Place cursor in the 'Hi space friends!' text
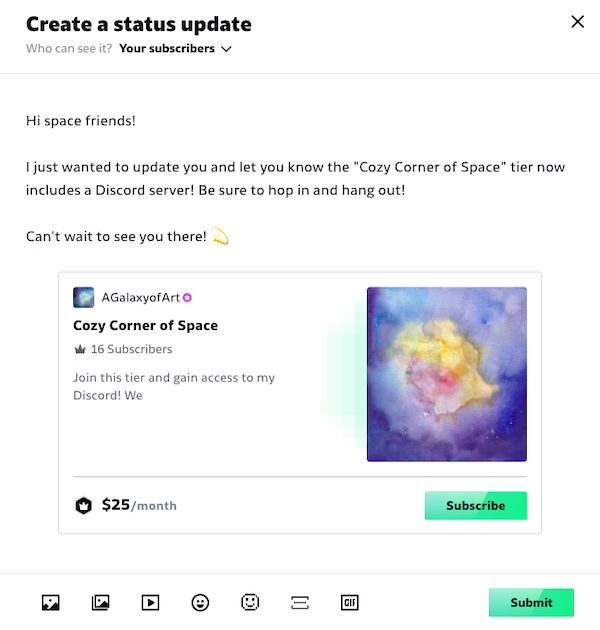The height and width of the screenshot is (630, 600). click(81, 121)
